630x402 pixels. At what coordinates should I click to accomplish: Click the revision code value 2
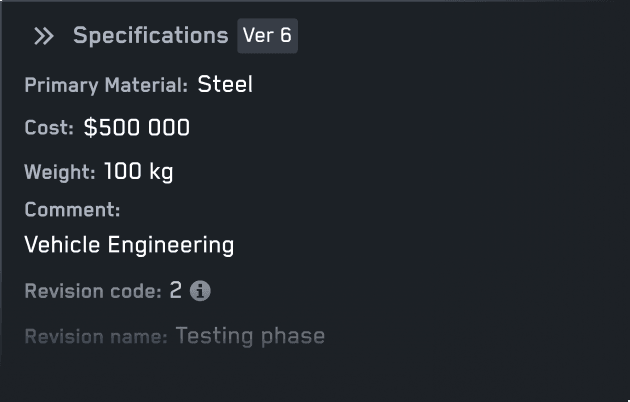(176, 290)
